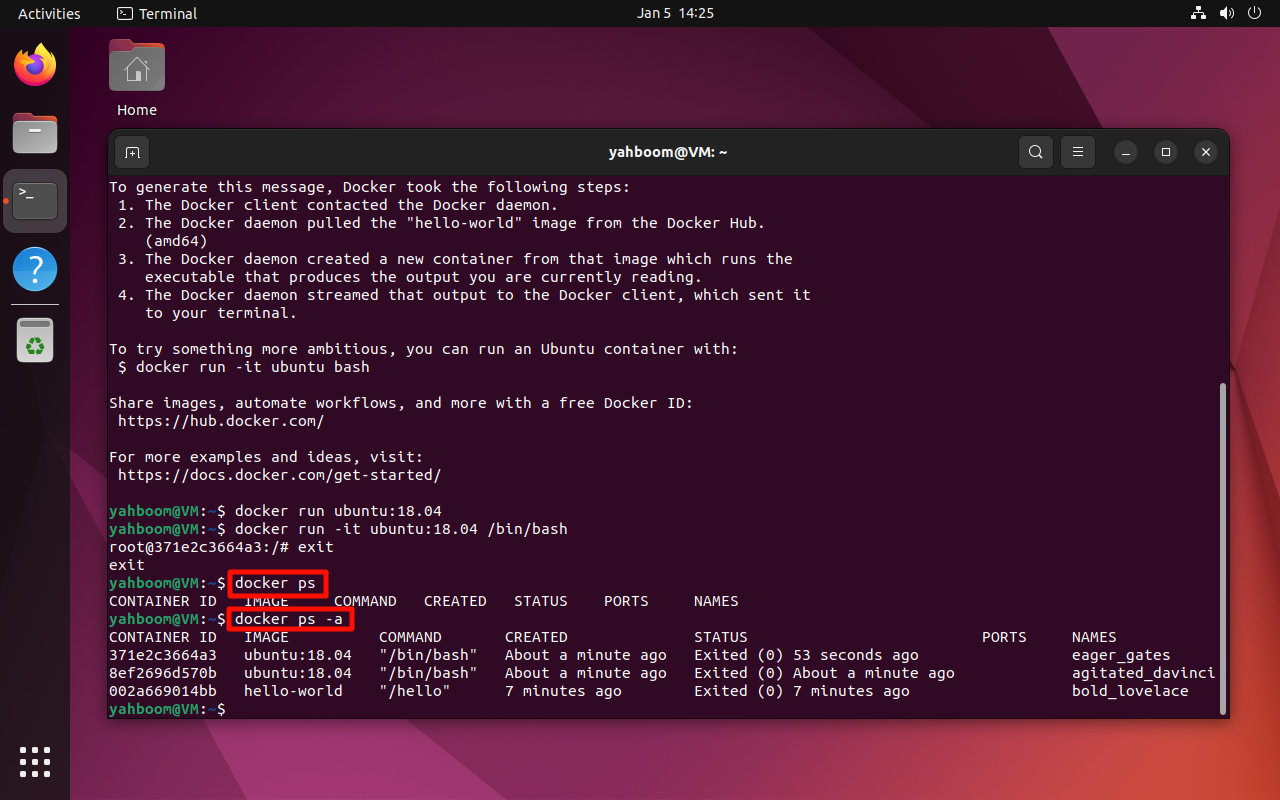1280x800 pixels.
Task: Click the power icon in the top bar
Action: [x=1253, y=13]
